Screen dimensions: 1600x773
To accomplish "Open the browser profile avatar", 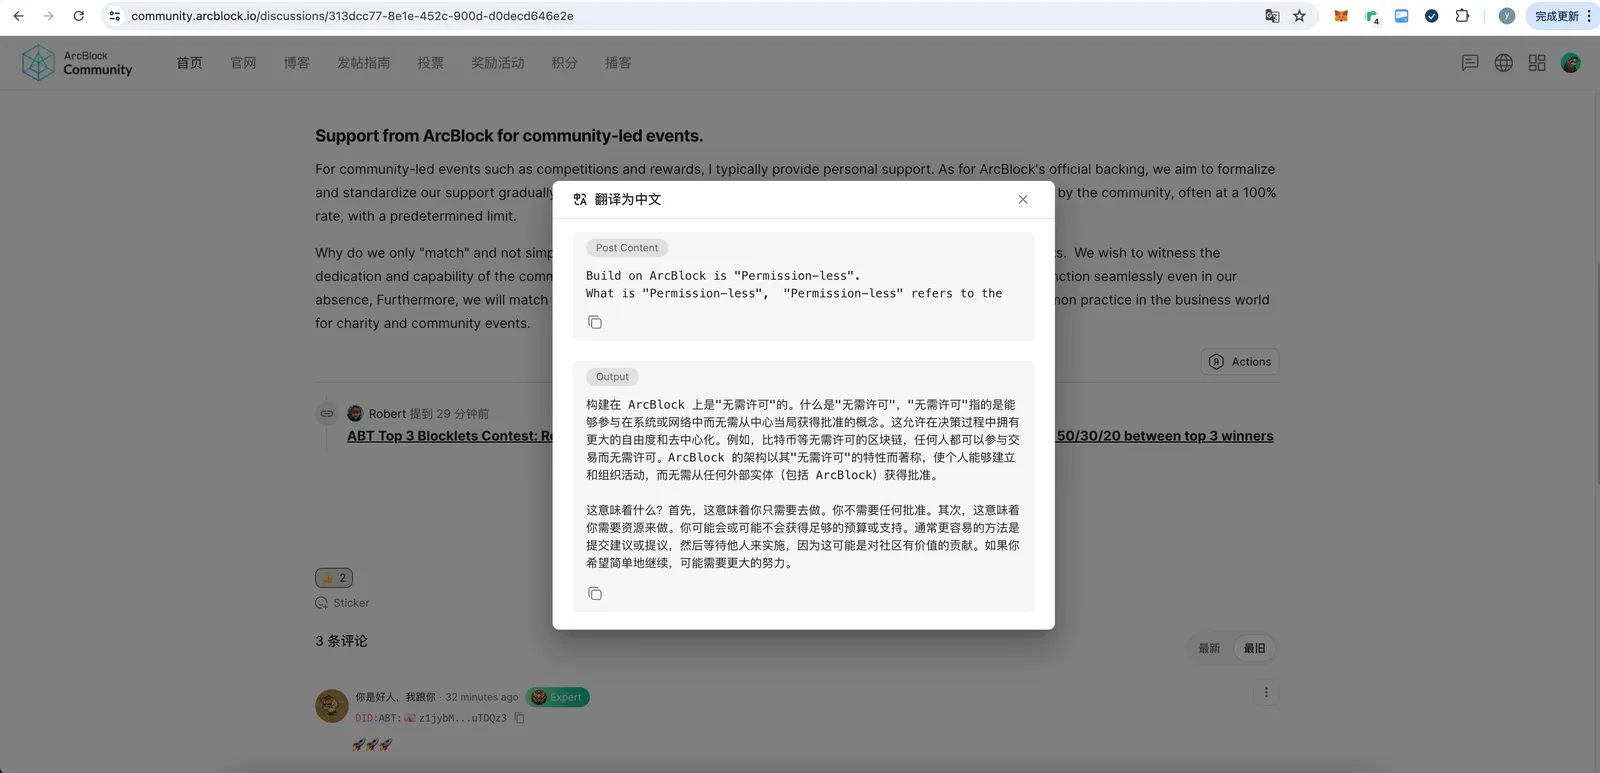I will (x=1507, y=16).
